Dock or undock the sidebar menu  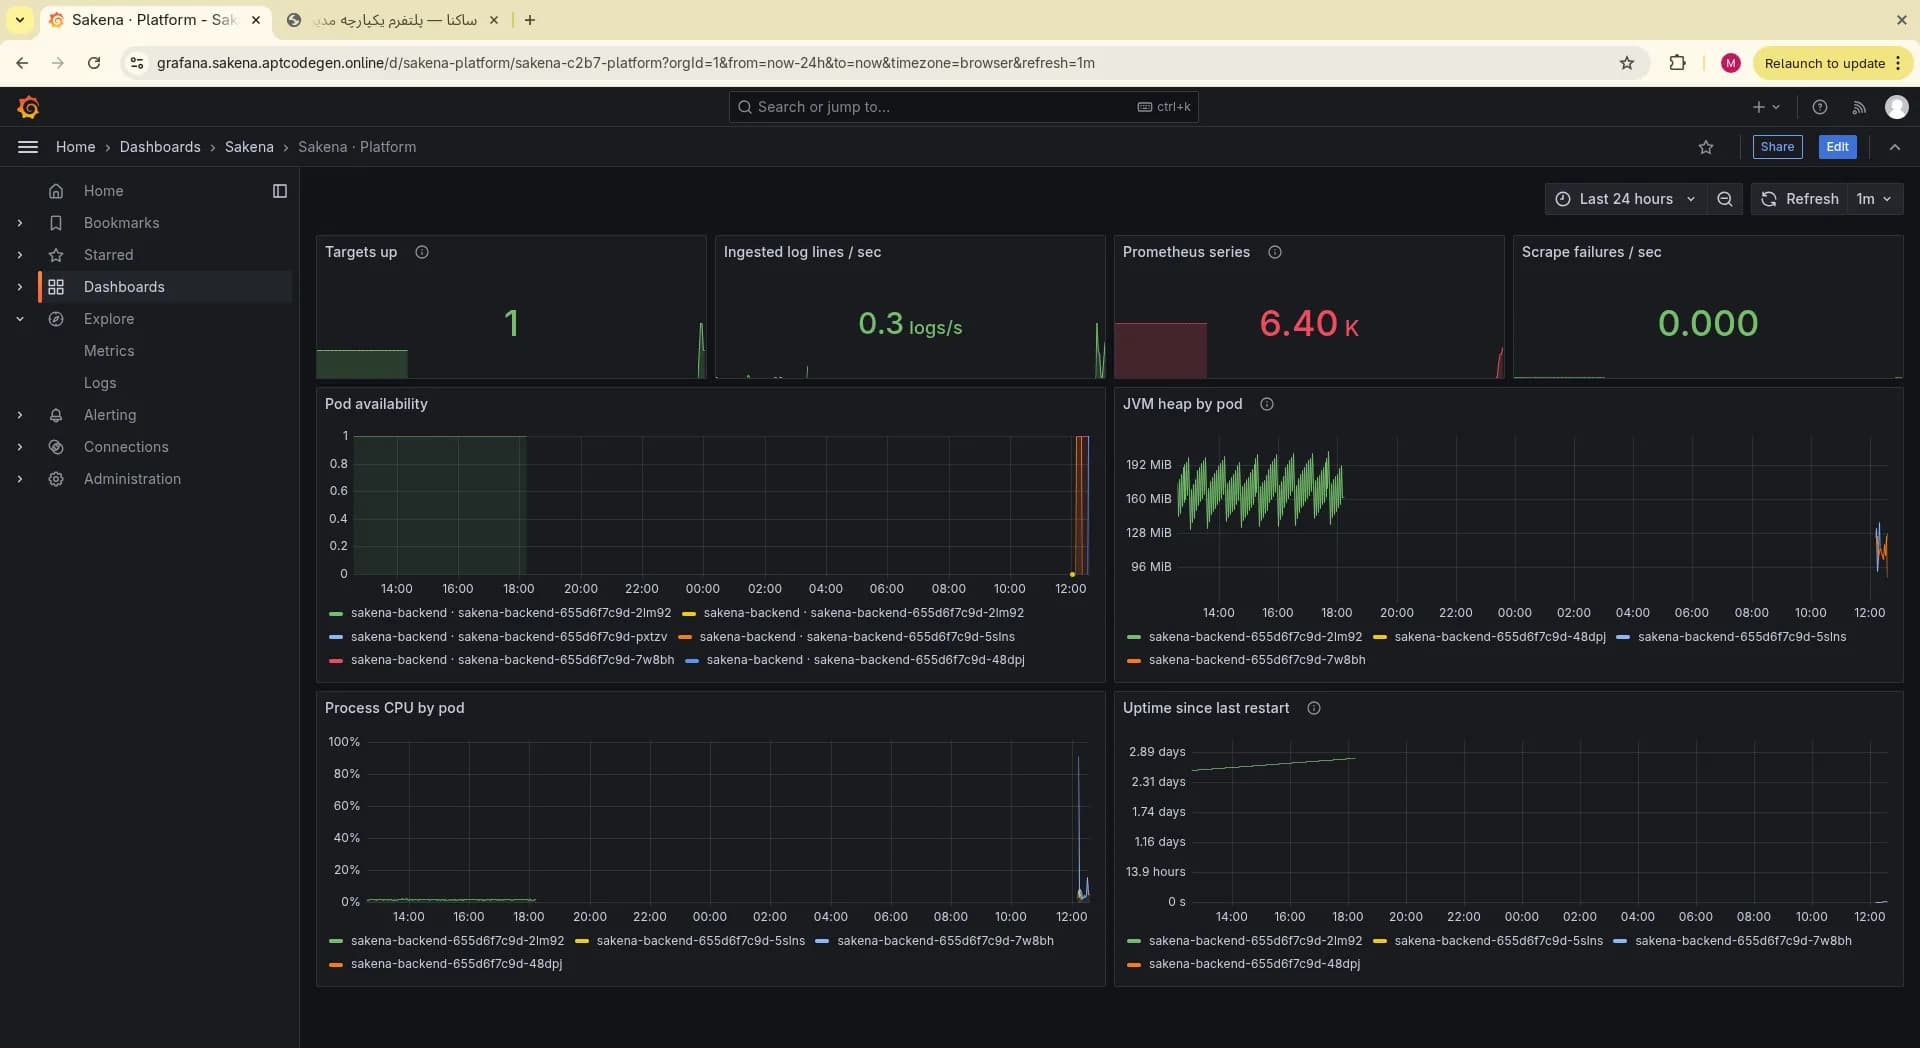coord(280,191)
